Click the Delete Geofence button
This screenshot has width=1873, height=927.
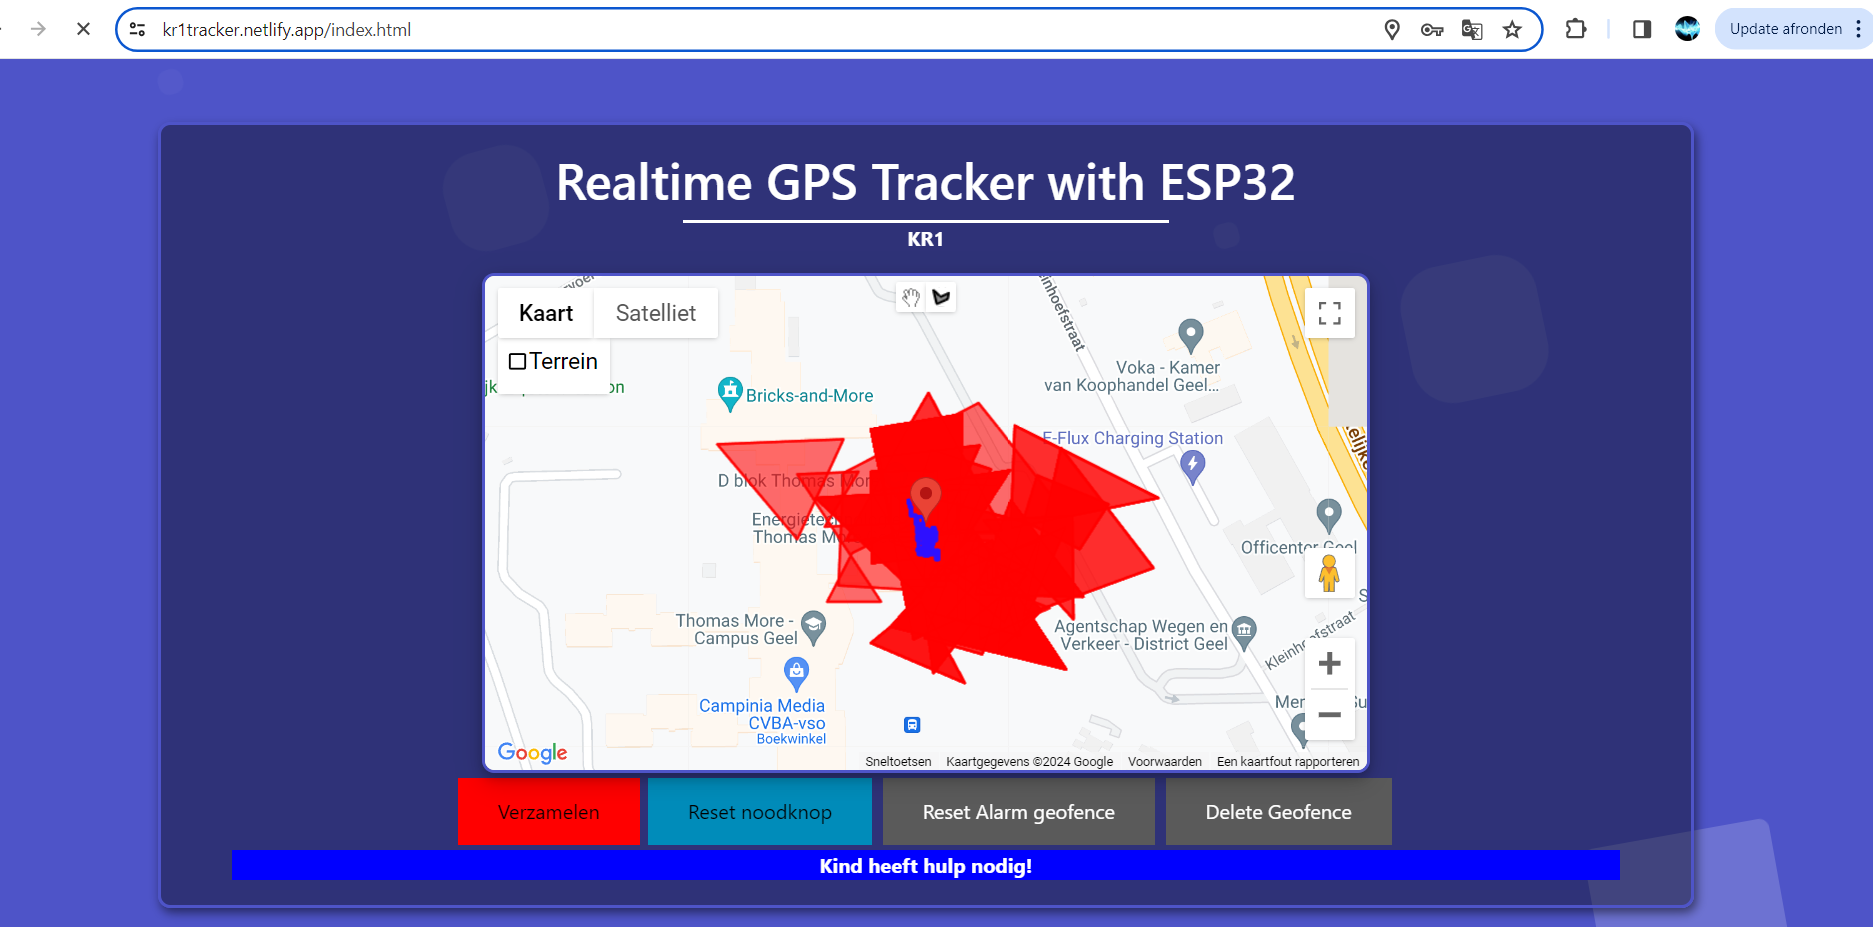click(1278, 812)
